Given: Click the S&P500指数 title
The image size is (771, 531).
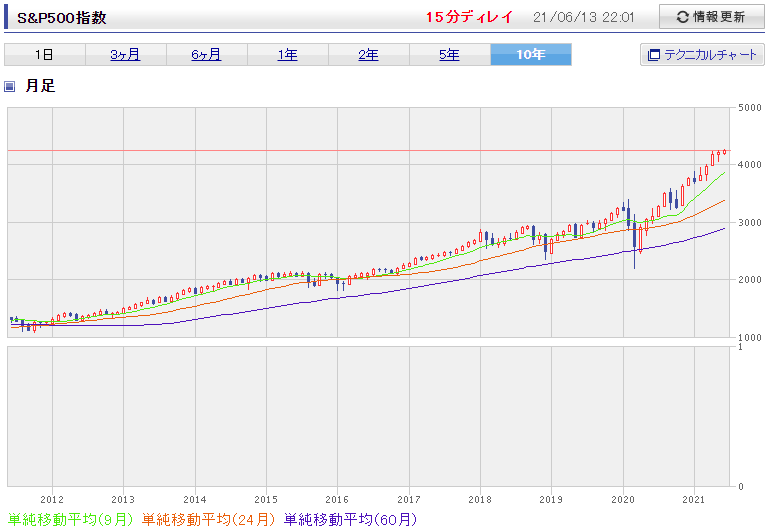Looking at the screenshot, I should point(62,18).
